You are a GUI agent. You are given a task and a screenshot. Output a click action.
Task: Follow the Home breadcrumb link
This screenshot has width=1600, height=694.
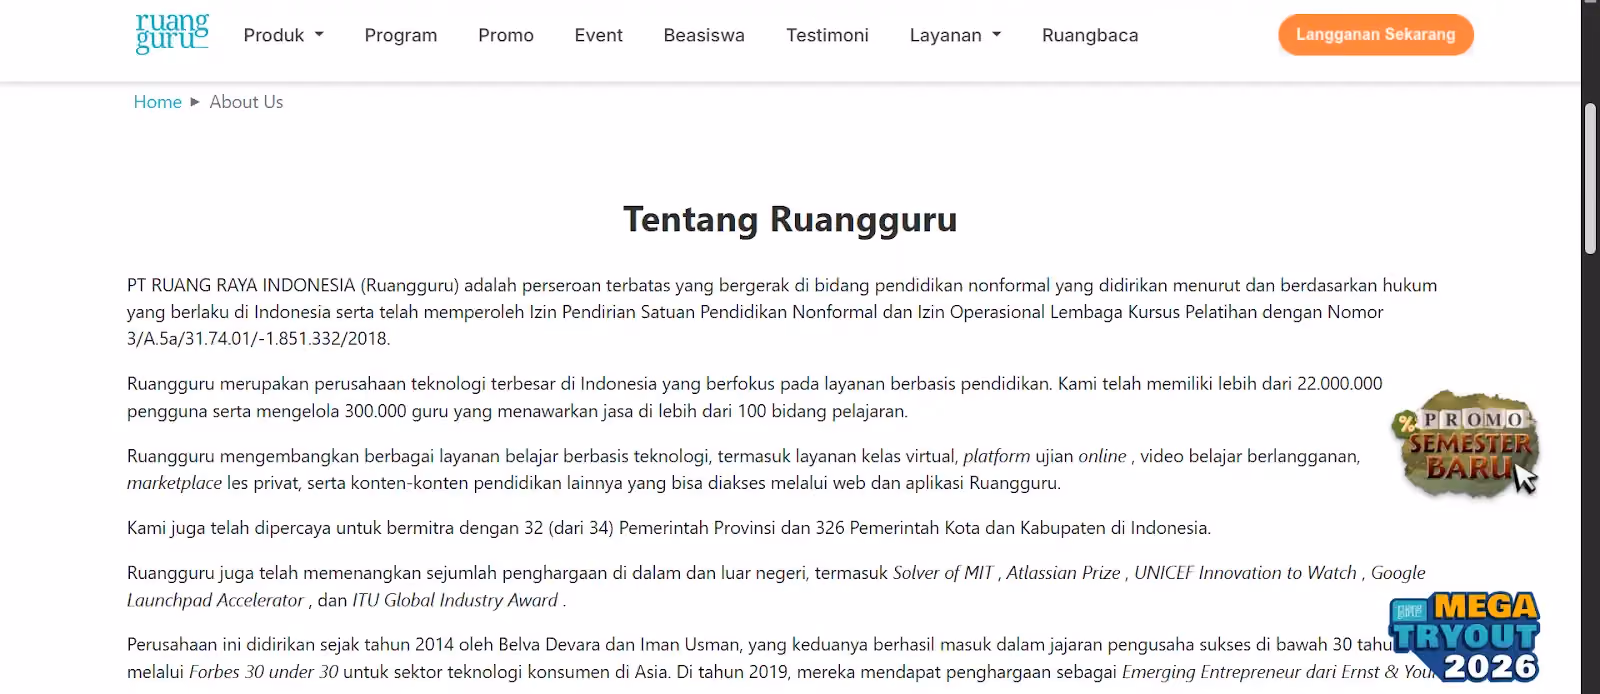pyautogui.click(x=158, y=102)
